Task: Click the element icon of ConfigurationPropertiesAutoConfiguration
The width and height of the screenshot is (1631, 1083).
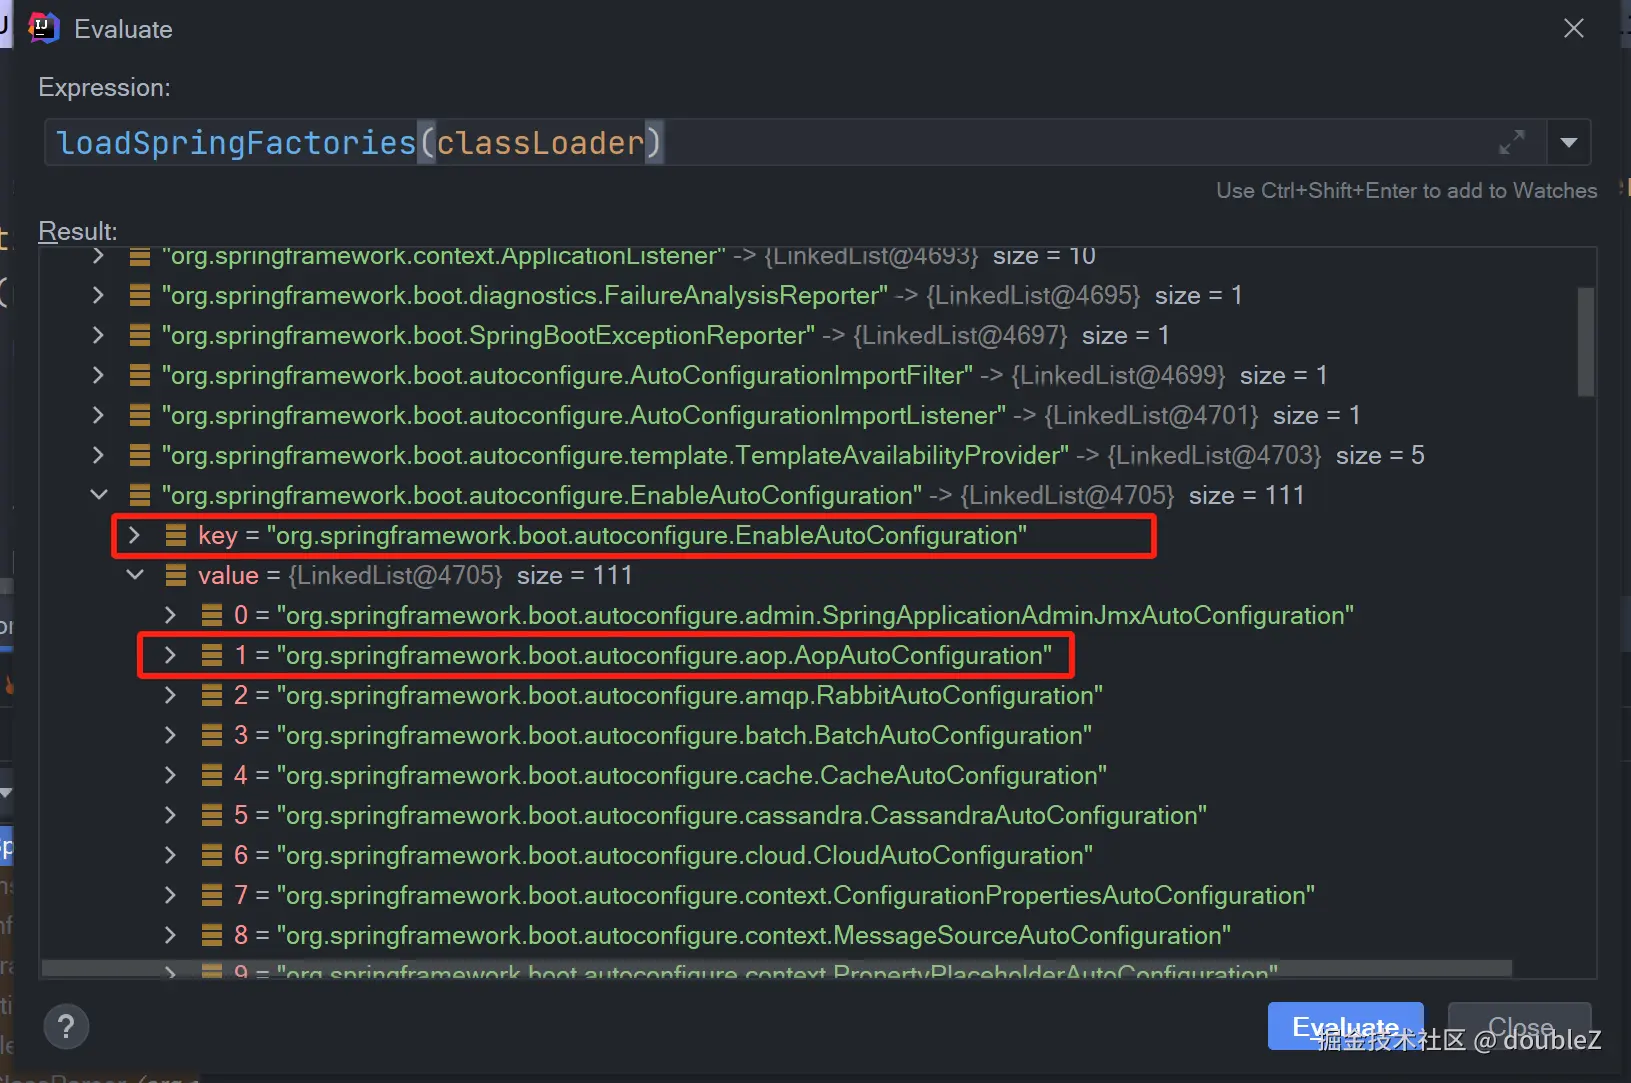Action: (212, 895)
